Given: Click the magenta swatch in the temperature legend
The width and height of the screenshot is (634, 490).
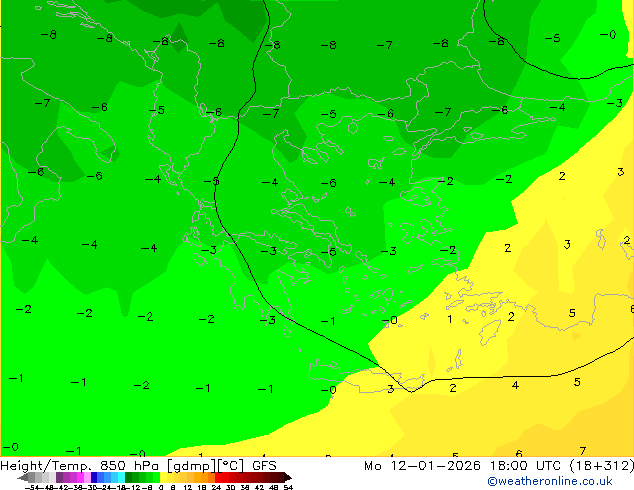Looking at the screenshot, I should [x=80, y=477].
